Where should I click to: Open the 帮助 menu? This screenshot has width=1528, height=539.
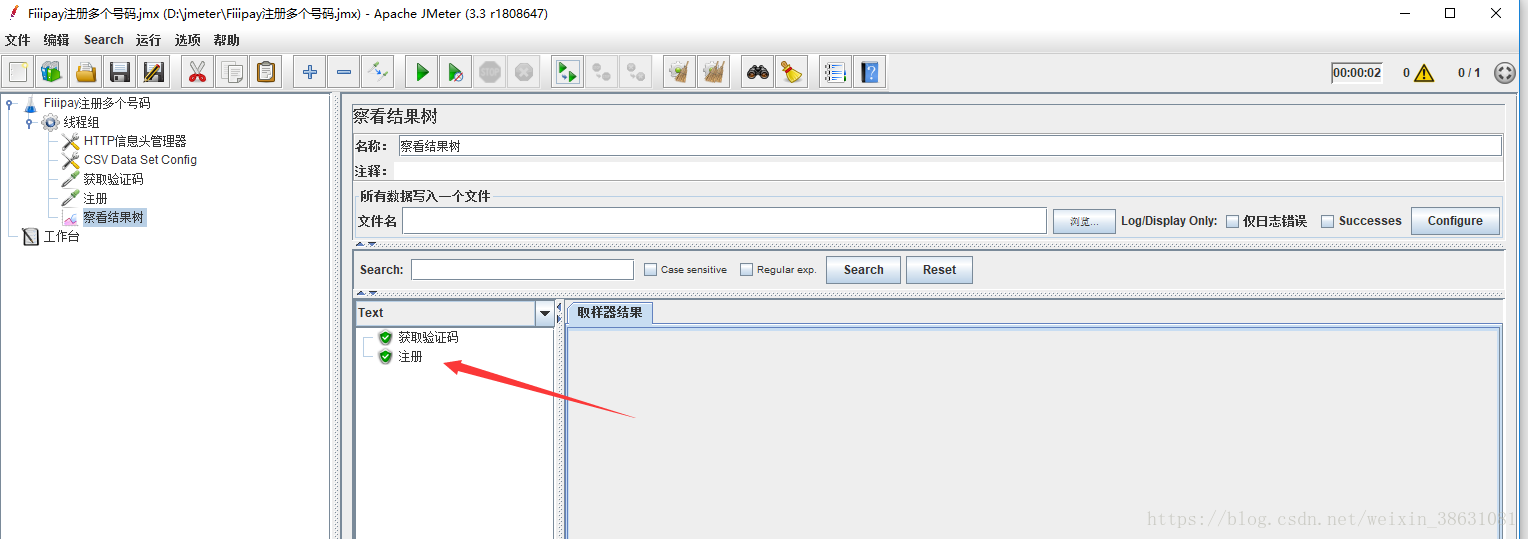point(227,40)
